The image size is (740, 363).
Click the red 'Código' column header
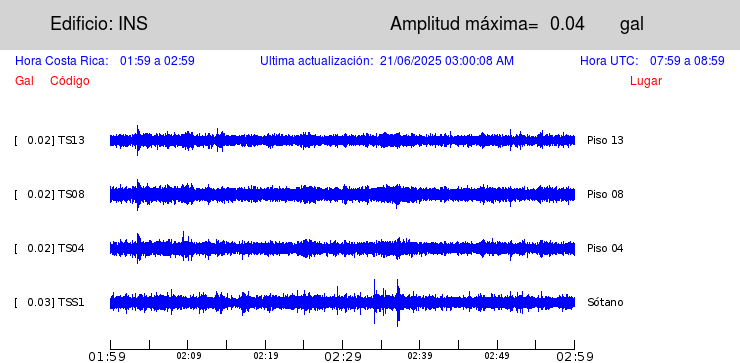click(70, 81)
